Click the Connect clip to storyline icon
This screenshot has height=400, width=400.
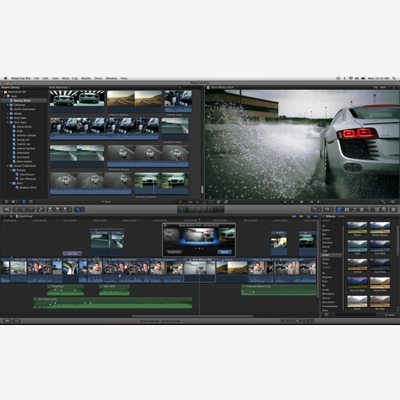click(x=50, y=209)
